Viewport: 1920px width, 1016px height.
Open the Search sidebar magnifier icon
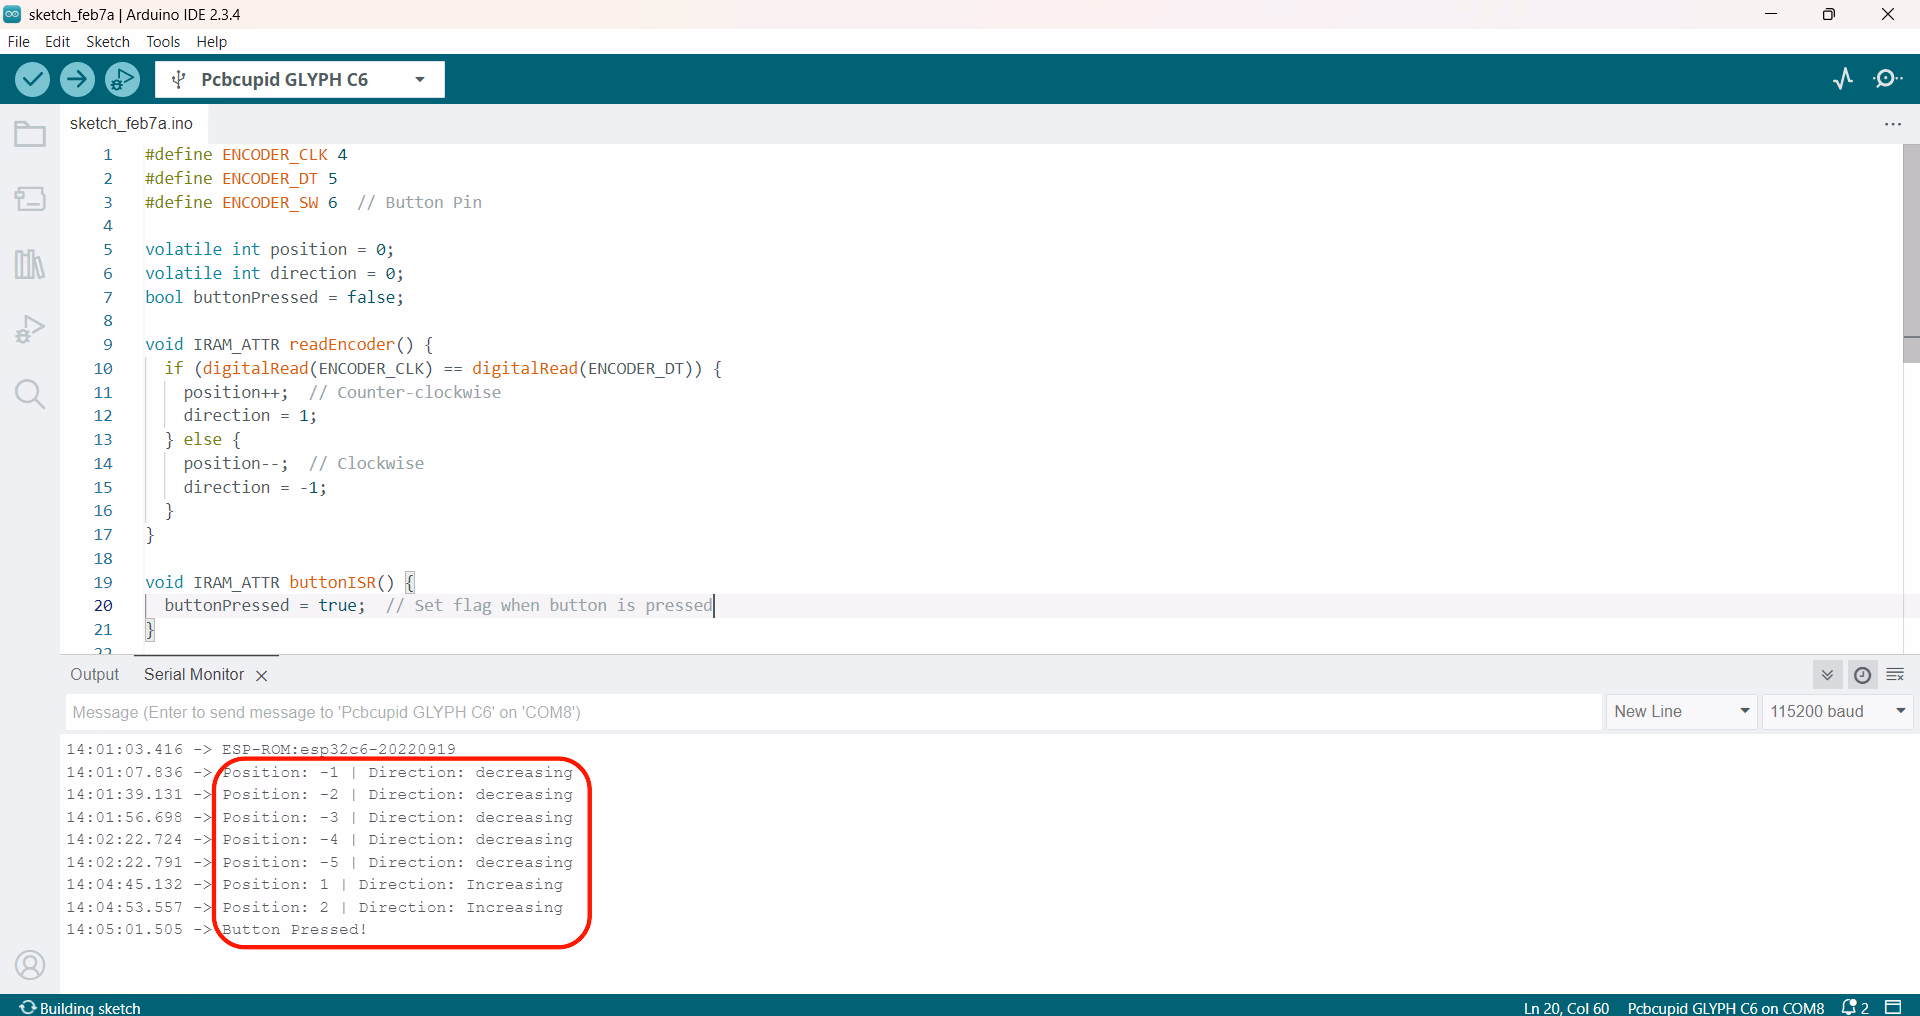tap(30, 394)
